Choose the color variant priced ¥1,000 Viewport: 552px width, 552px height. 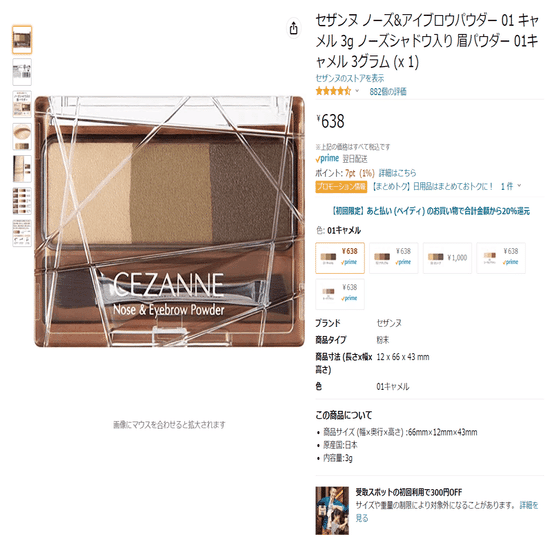(447, 258)
